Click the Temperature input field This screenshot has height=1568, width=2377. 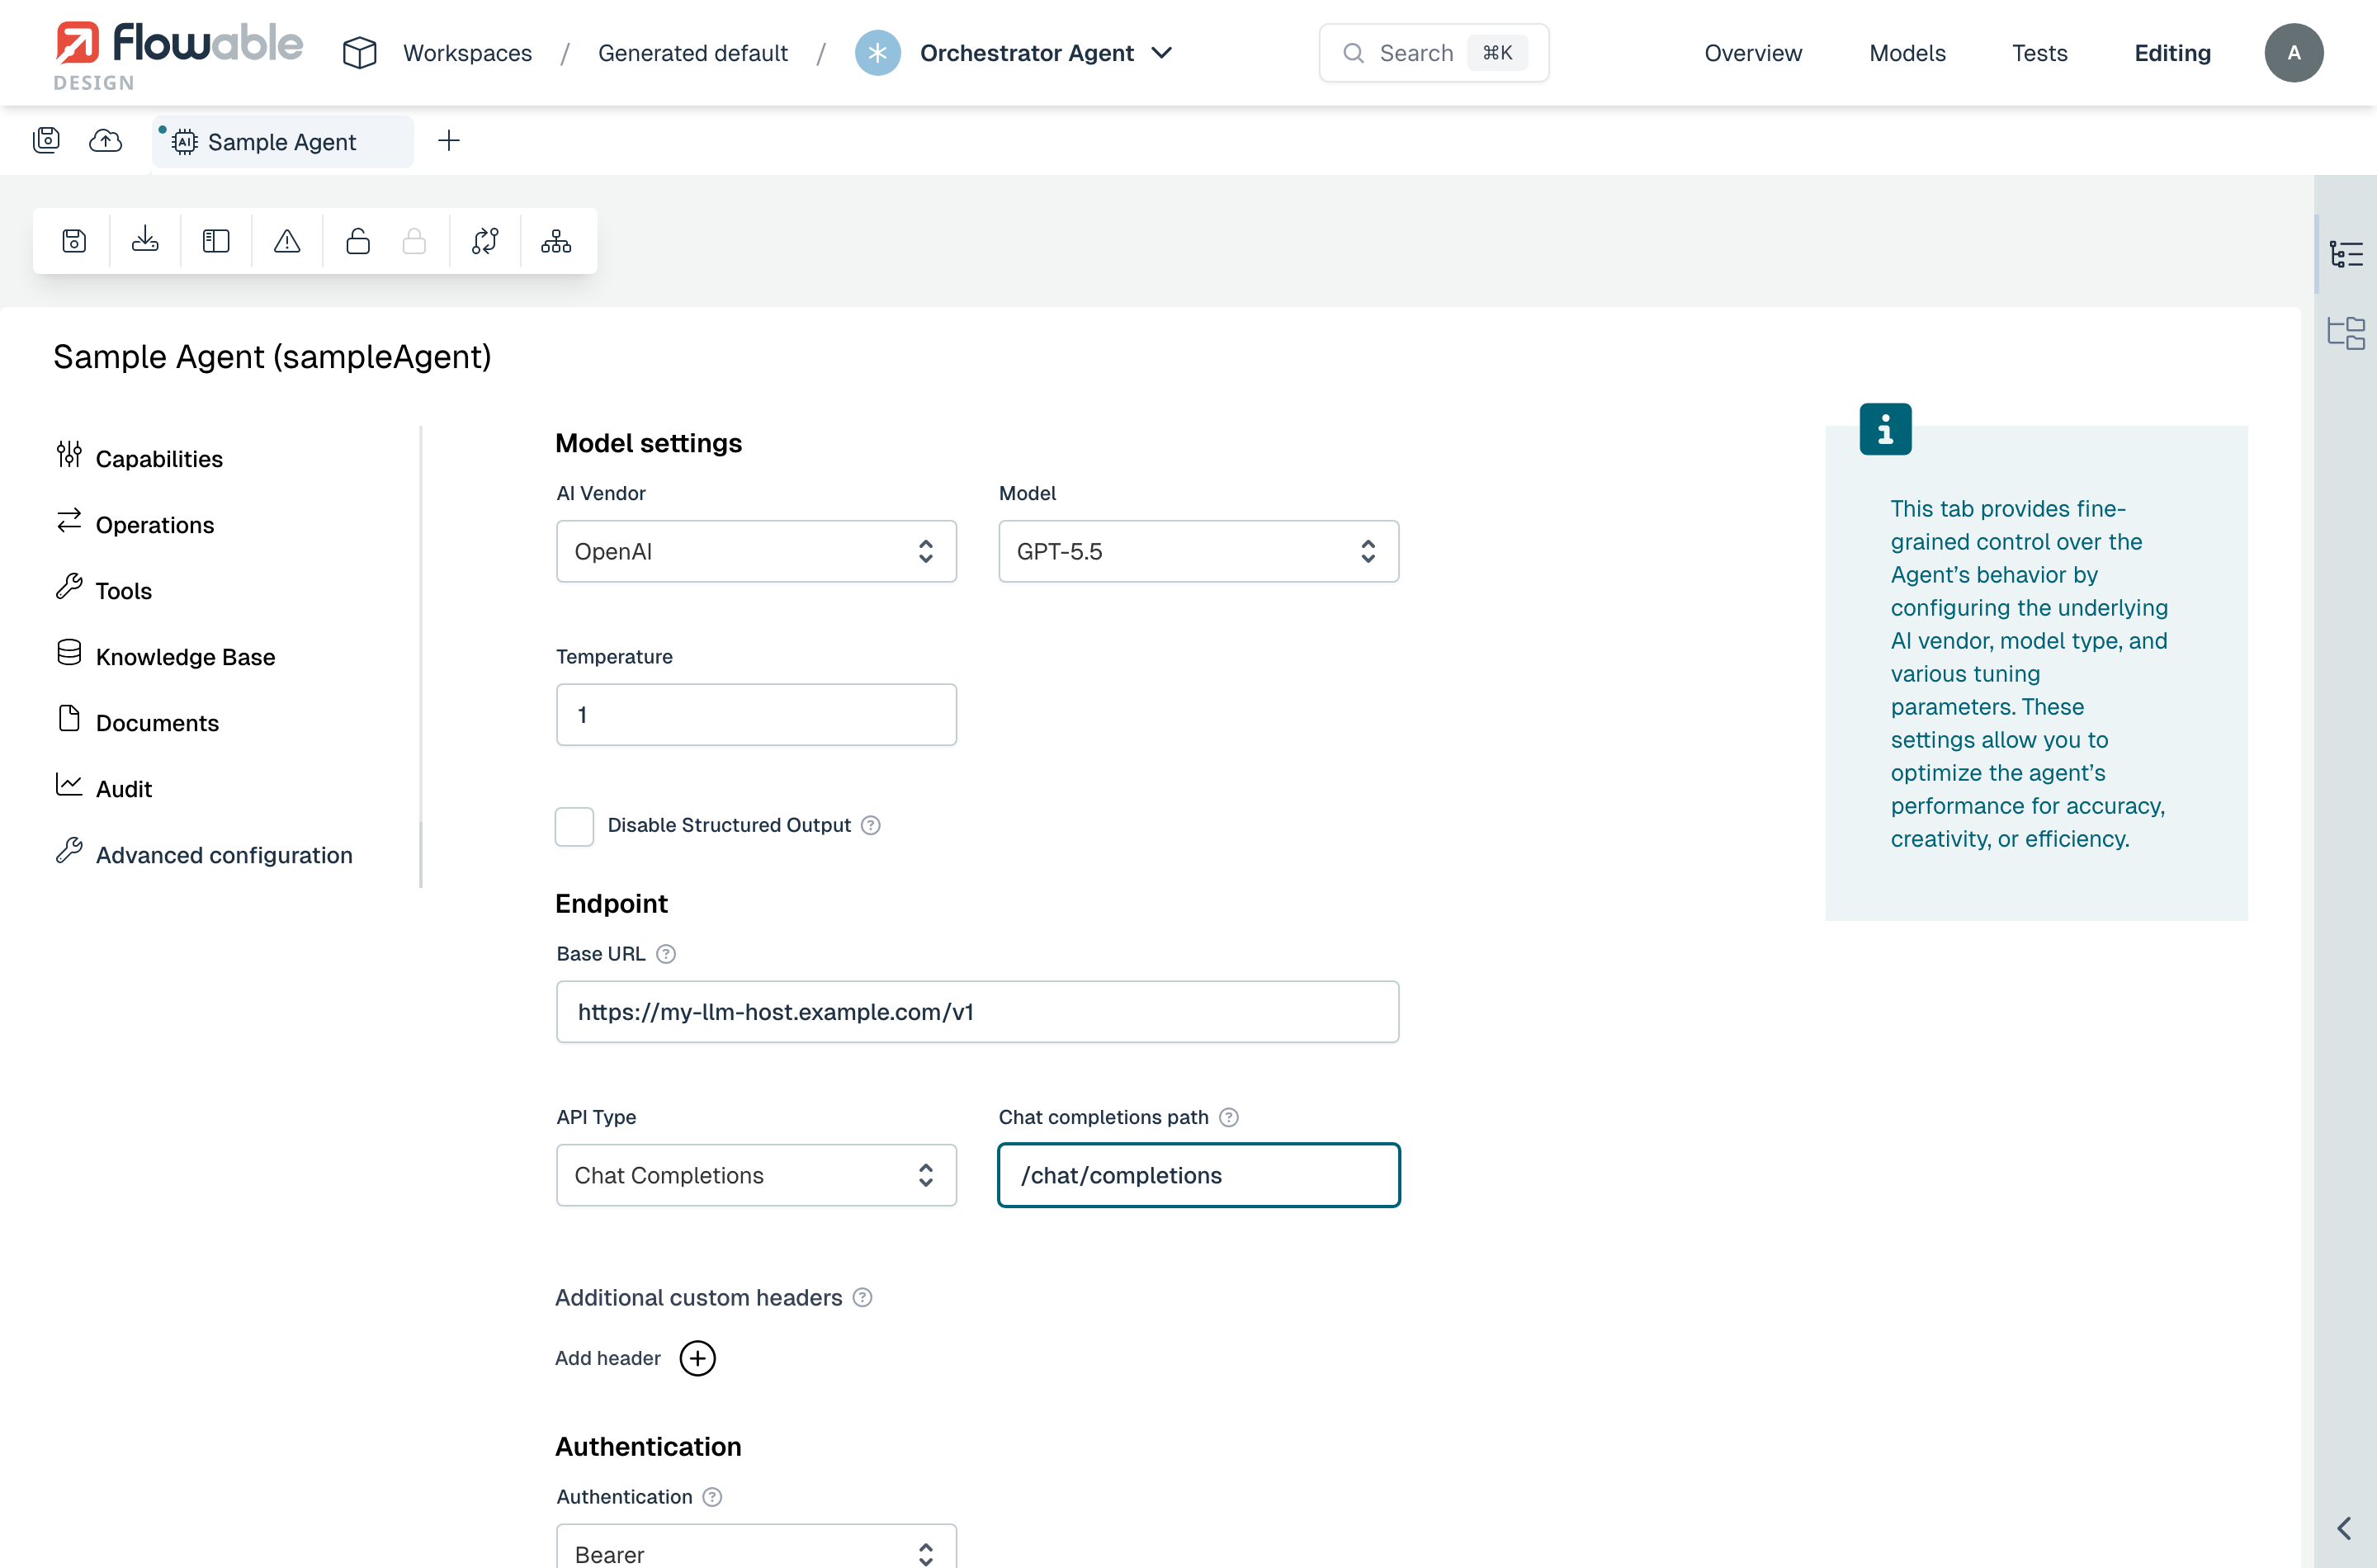tap(756, 714)
